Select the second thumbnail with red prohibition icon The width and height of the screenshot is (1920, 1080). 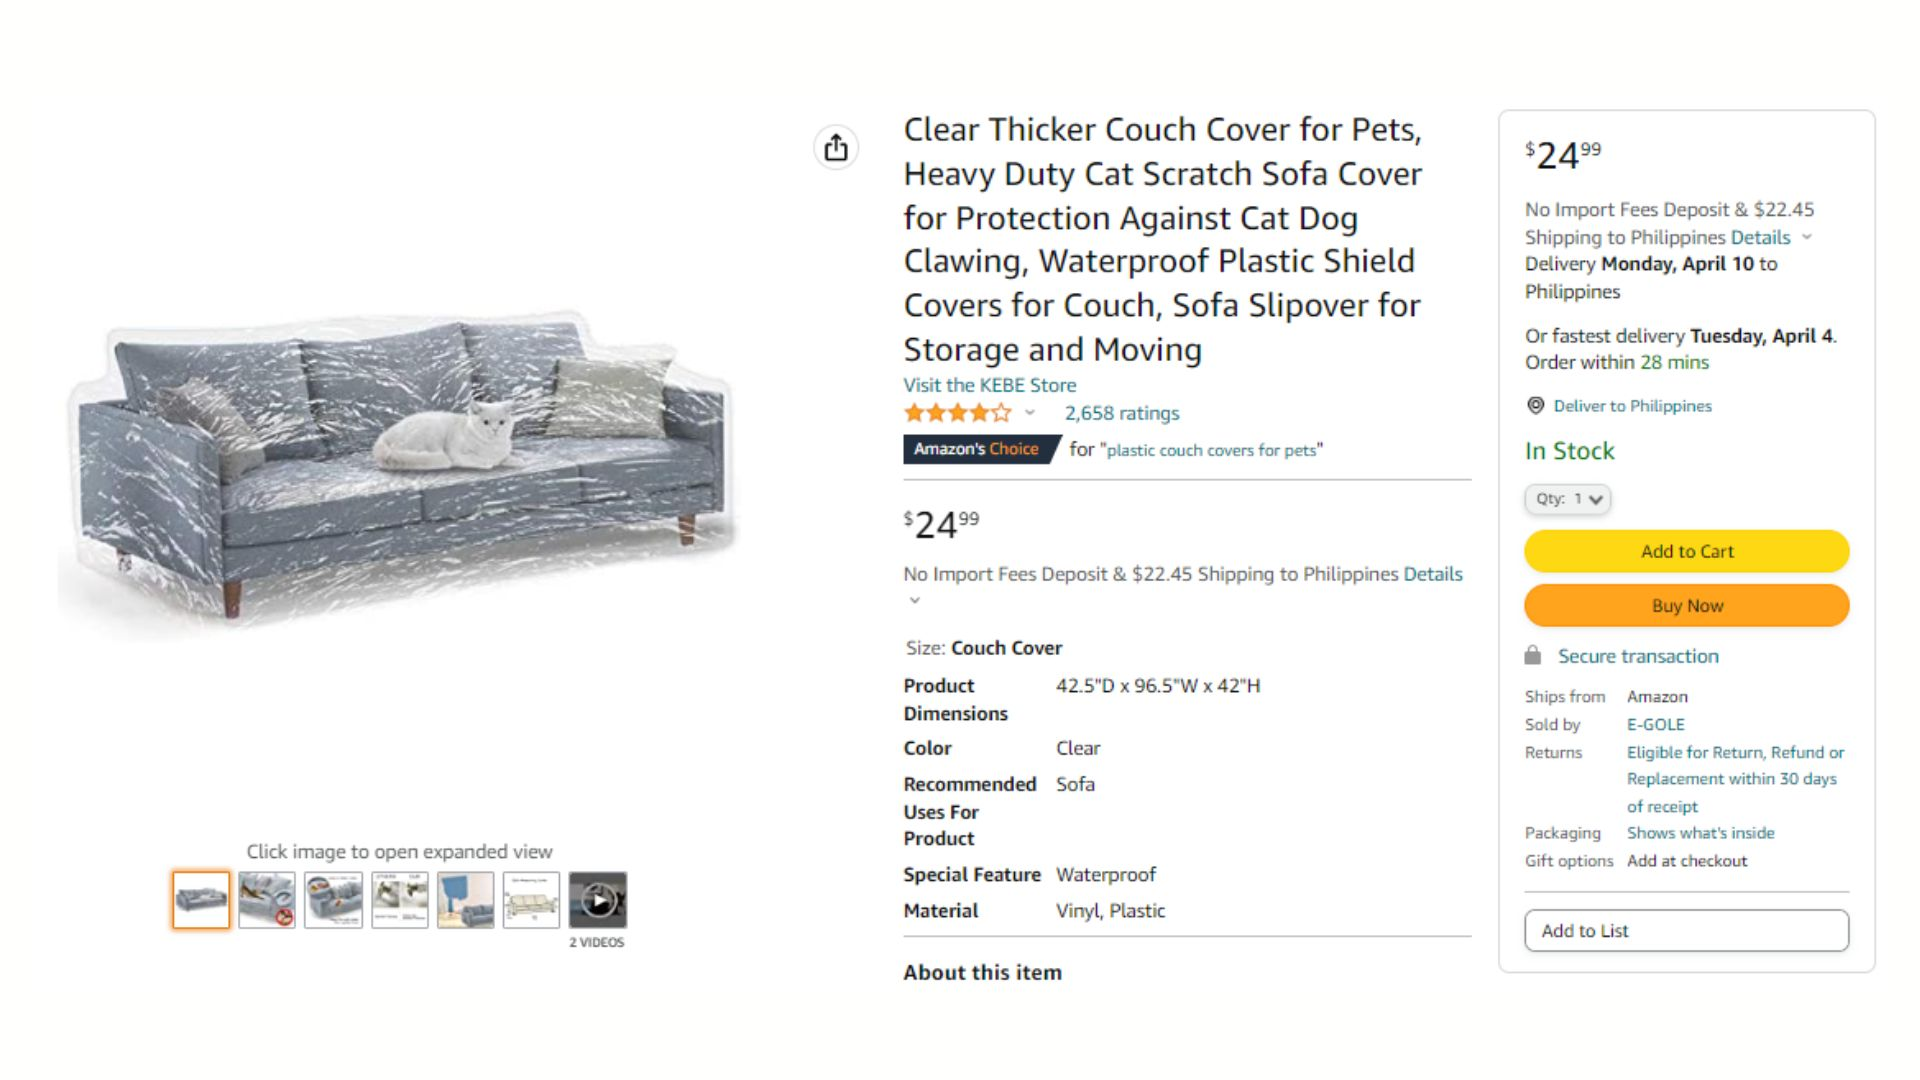tap(267, 900)
